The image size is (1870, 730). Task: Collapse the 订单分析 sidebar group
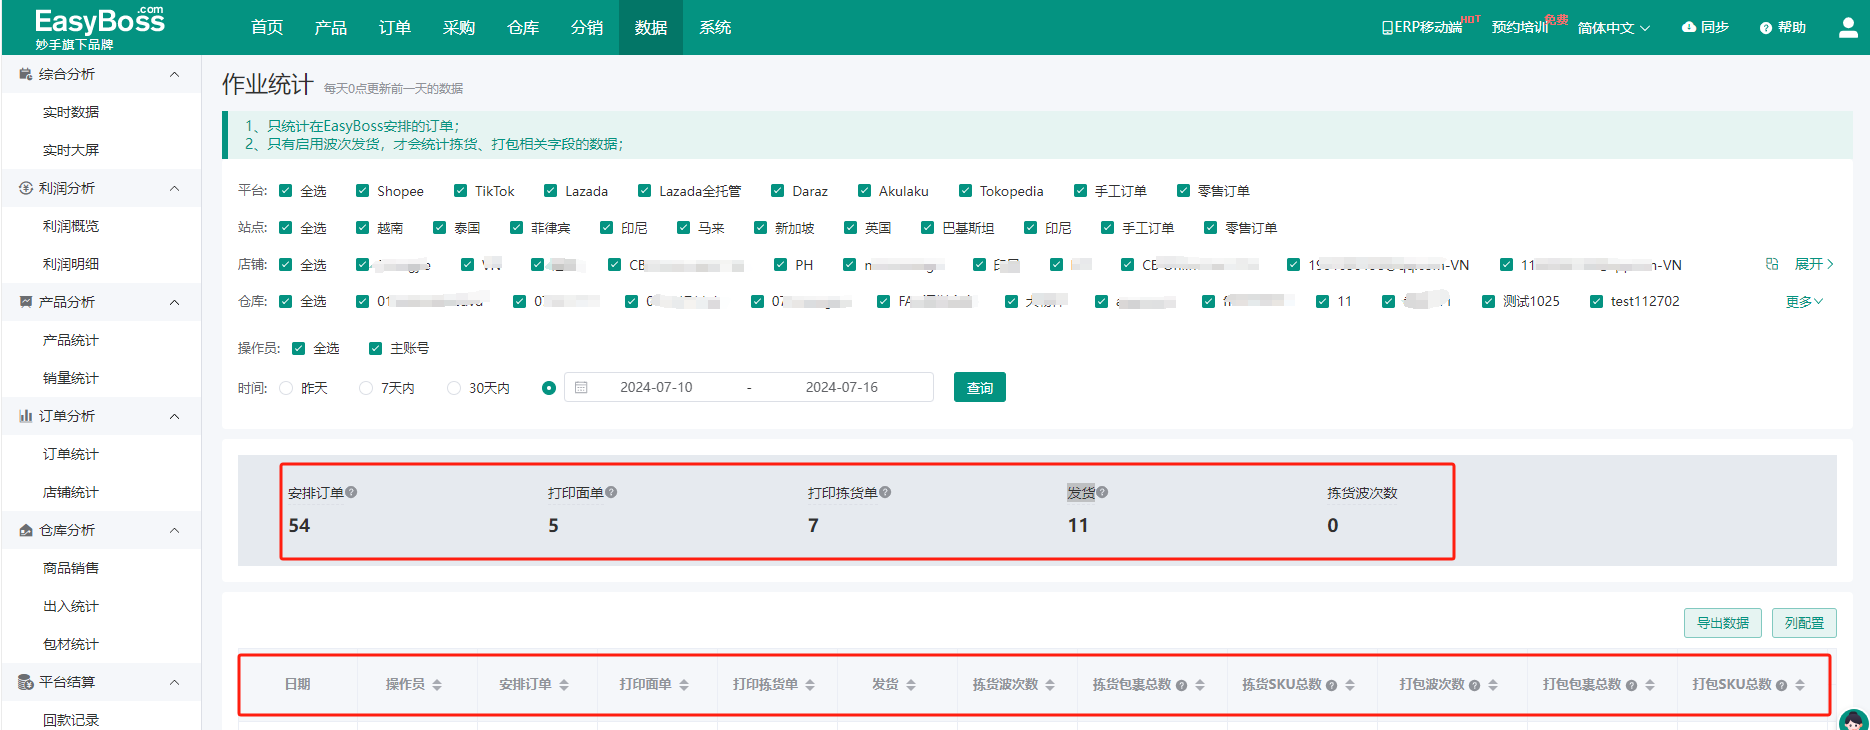tap(175, 416)
